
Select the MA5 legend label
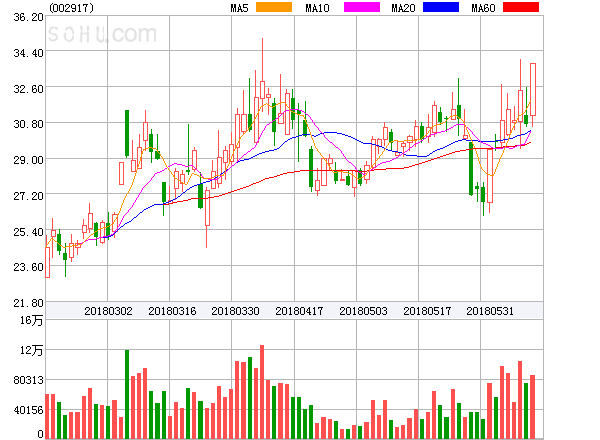[x=239, y=8]
